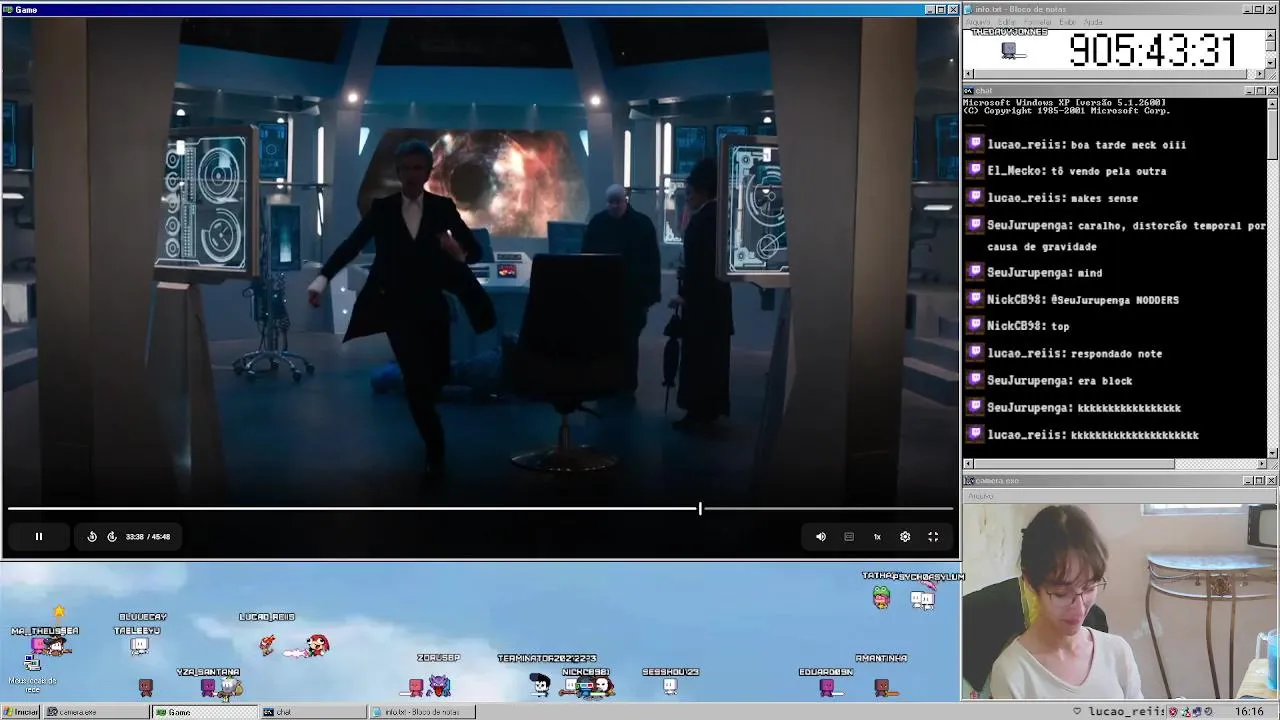Click Twitch badge beside lucao_reiis makes sense
Image resolution: width=1280 pixels, height=720 pixels.
[x=976, y=197]
